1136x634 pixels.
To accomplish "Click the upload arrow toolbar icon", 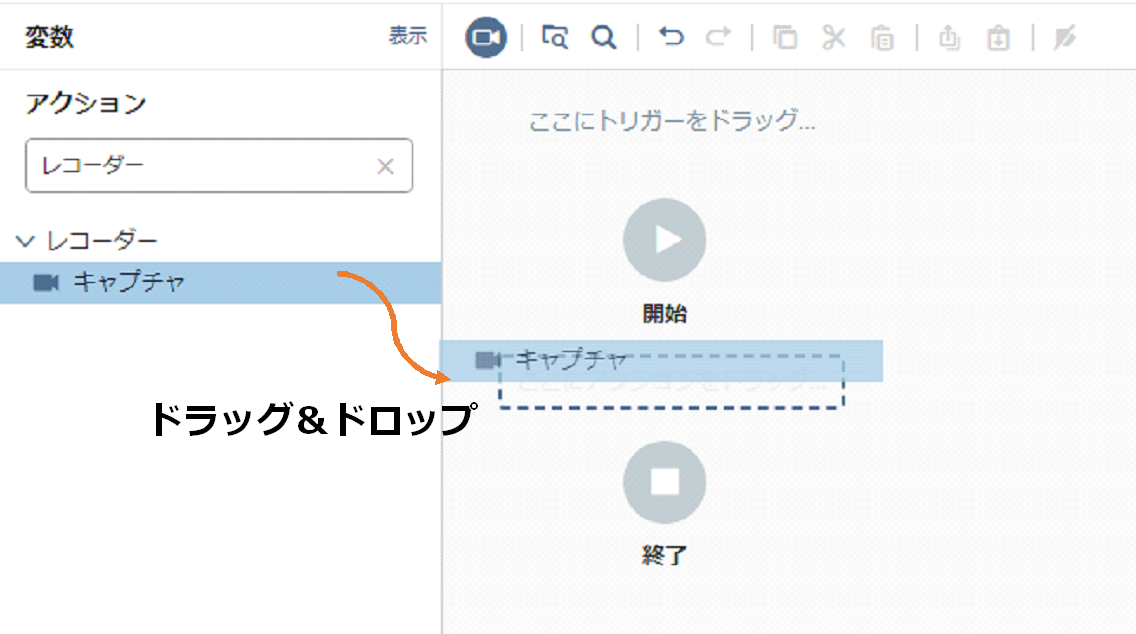I will pyautogui.click(x=949, y=37).
